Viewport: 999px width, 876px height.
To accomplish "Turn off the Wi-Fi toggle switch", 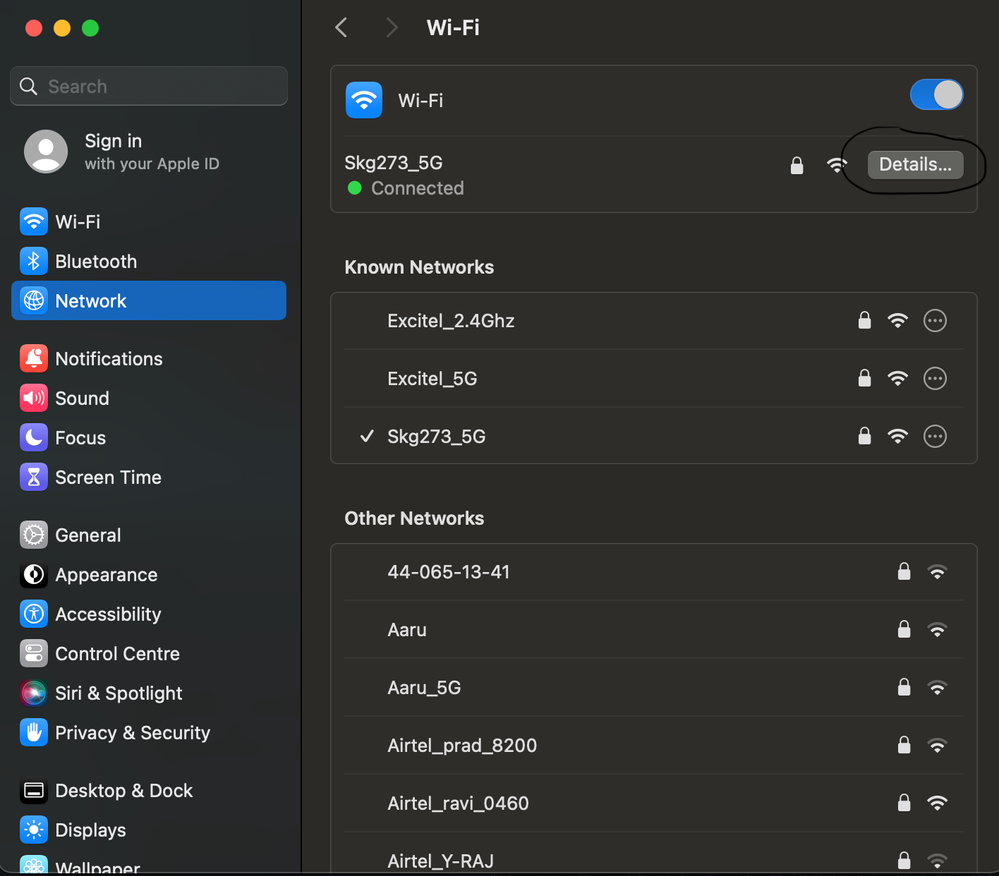I will tap(936, 95).
